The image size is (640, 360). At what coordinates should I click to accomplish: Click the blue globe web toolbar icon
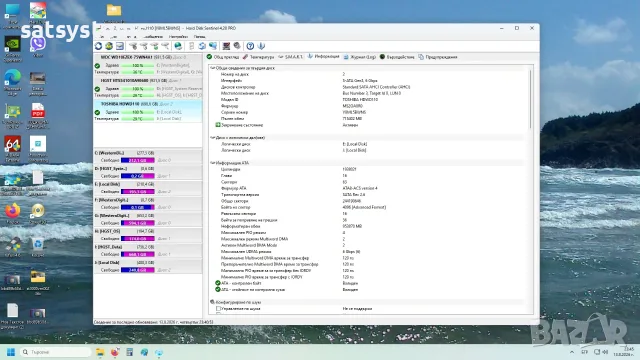[x=178, y=46]
